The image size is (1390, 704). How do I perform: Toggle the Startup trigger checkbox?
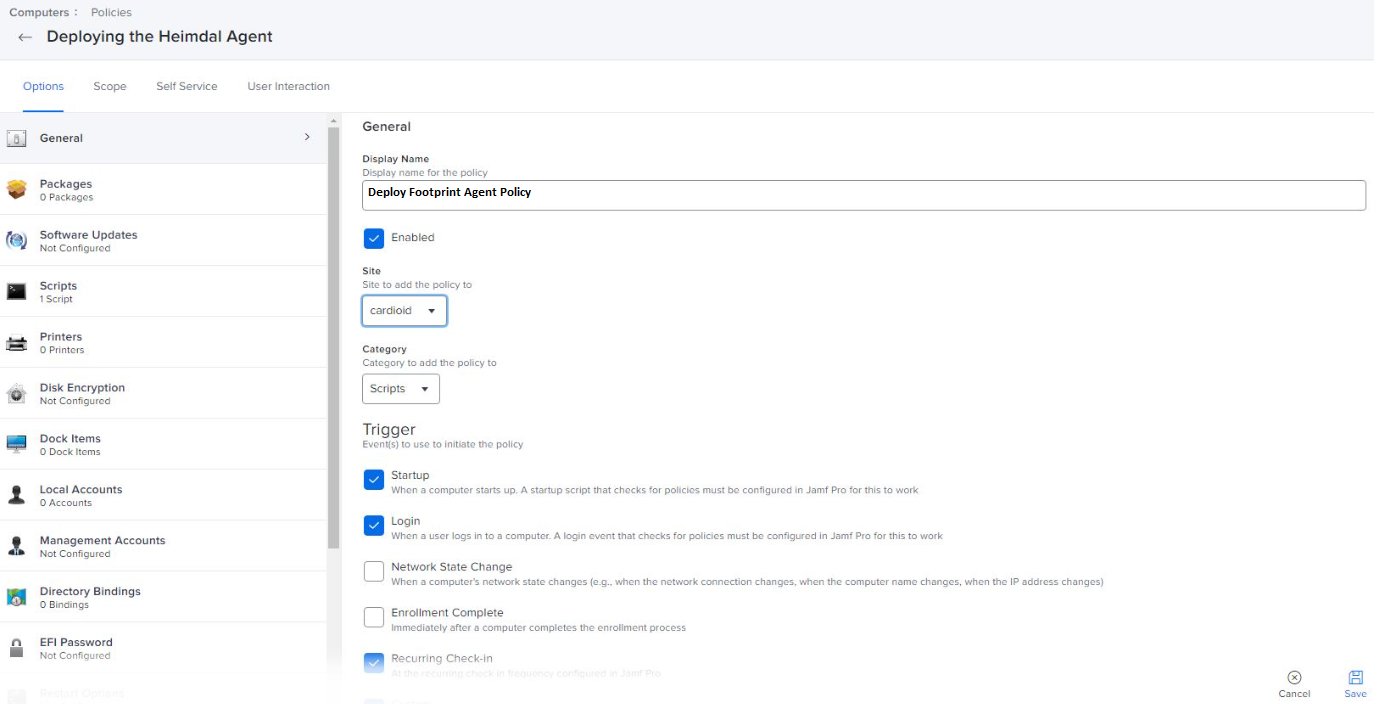tap(373, 480)
